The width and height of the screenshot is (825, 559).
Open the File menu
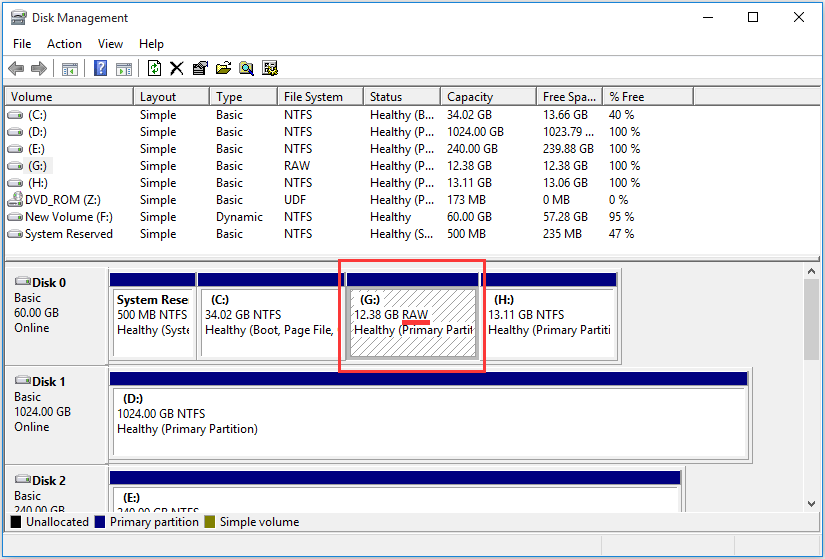coord(22,44)
